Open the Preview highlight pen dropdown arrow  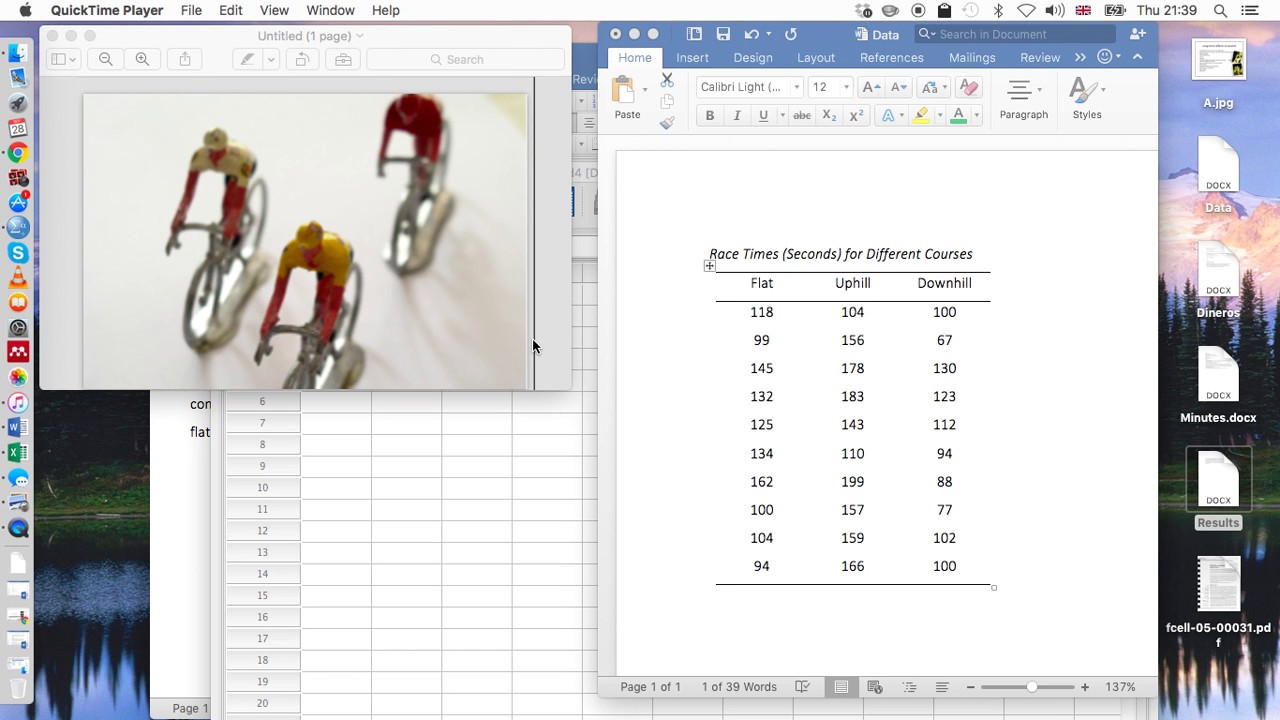(270, 59)
